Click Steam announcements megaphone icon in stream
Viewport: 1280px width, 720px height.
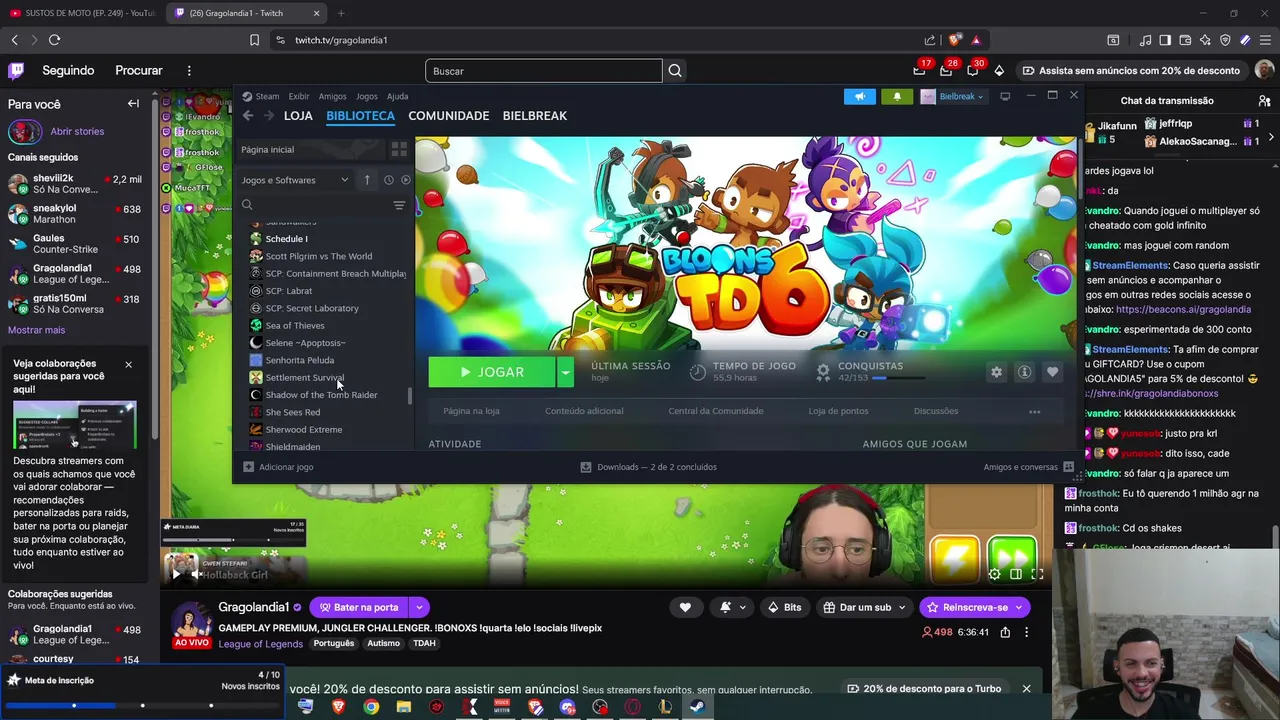click(x=860, y=97)
